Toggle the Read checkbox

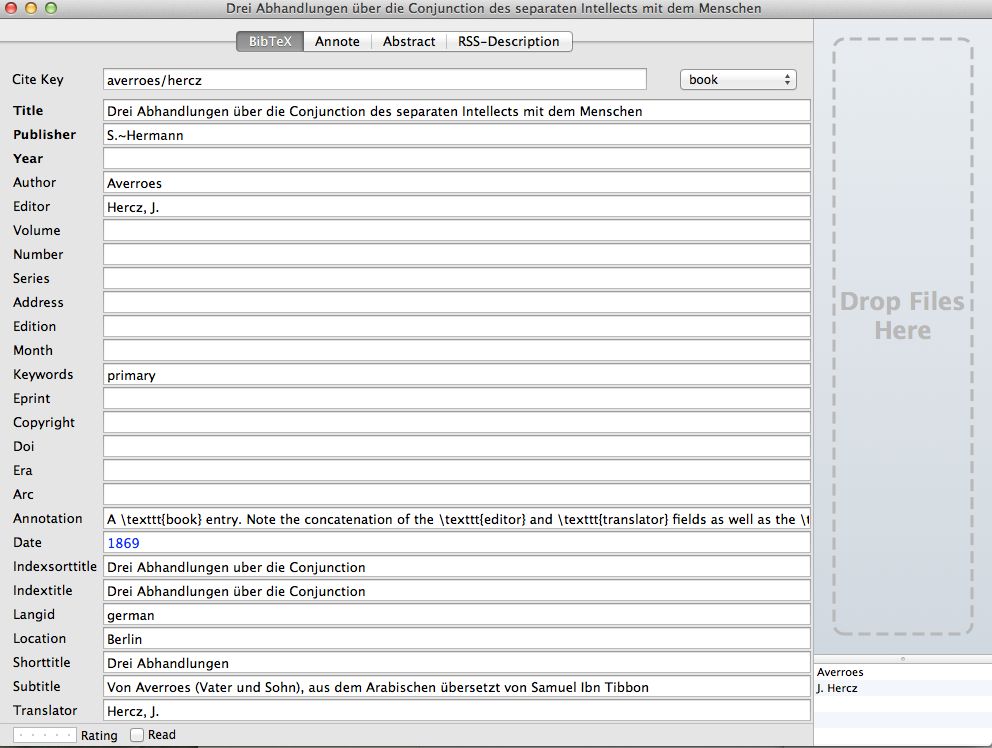click(x=137, y=735)
